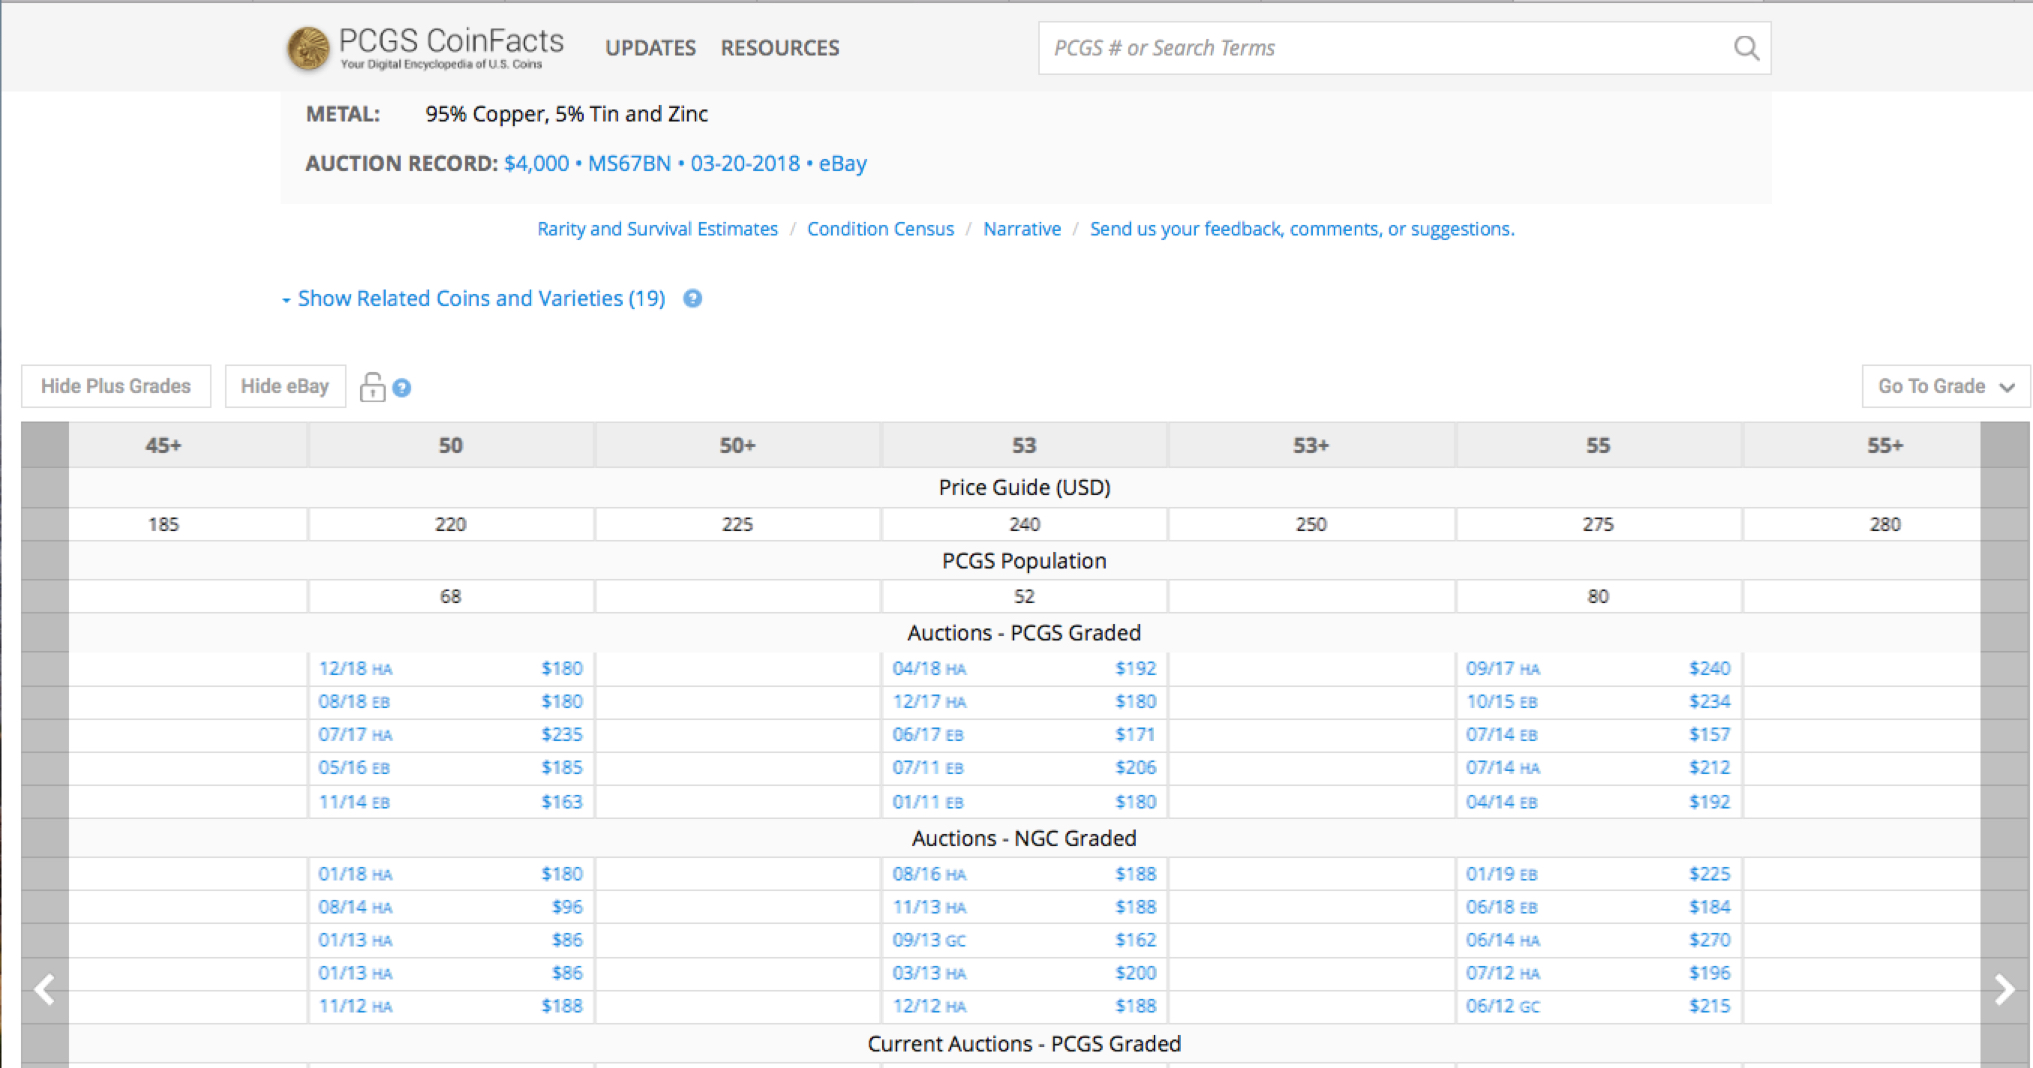Open the Go To Grade dropdown
Image resolution: width=2033 pixels, height=1068 pixels.
tap(1946, 386)
